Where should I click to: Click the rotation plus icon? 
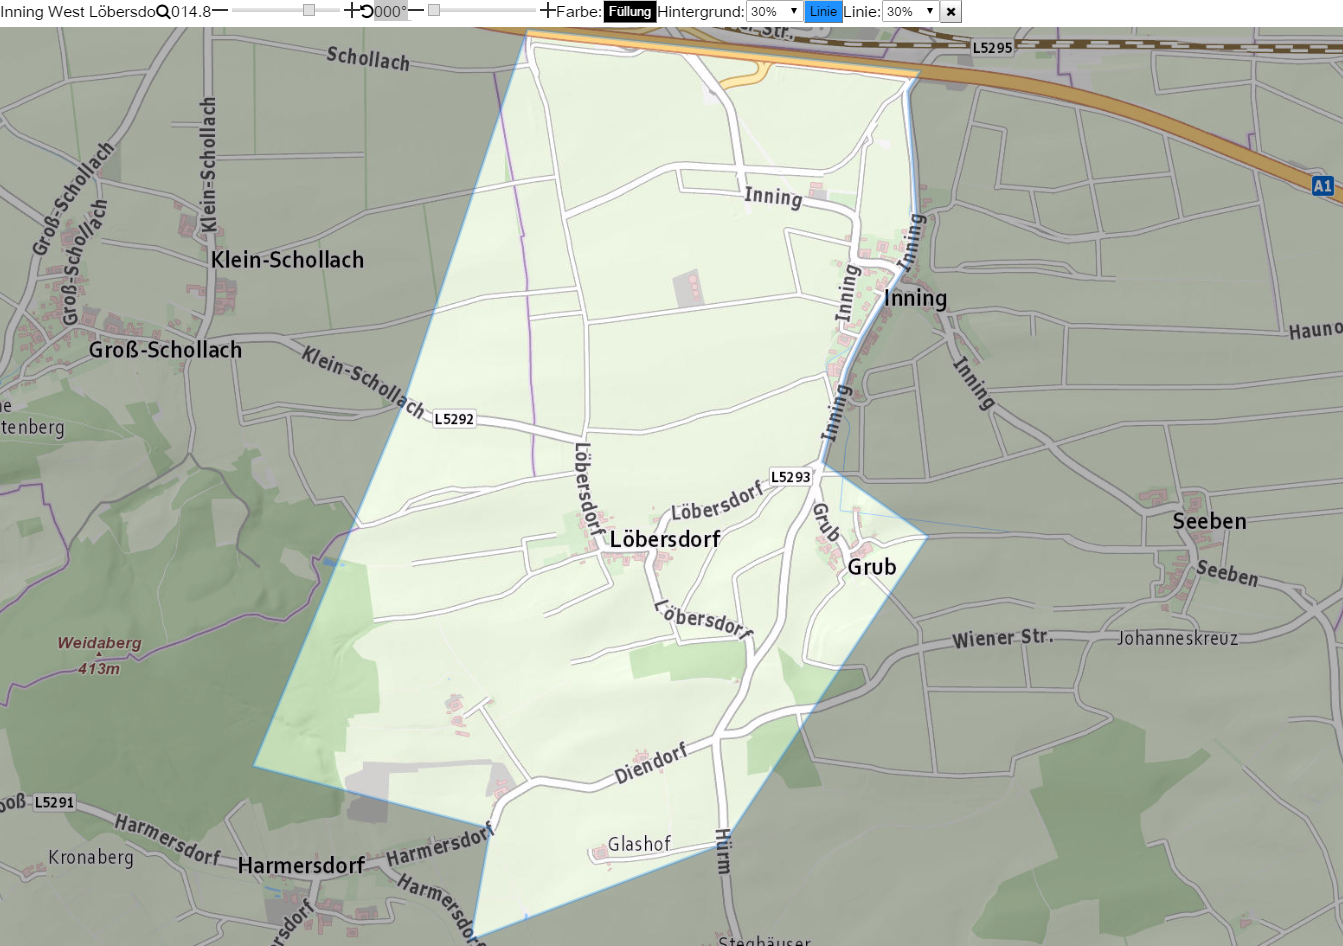click(x=548, y=11)
